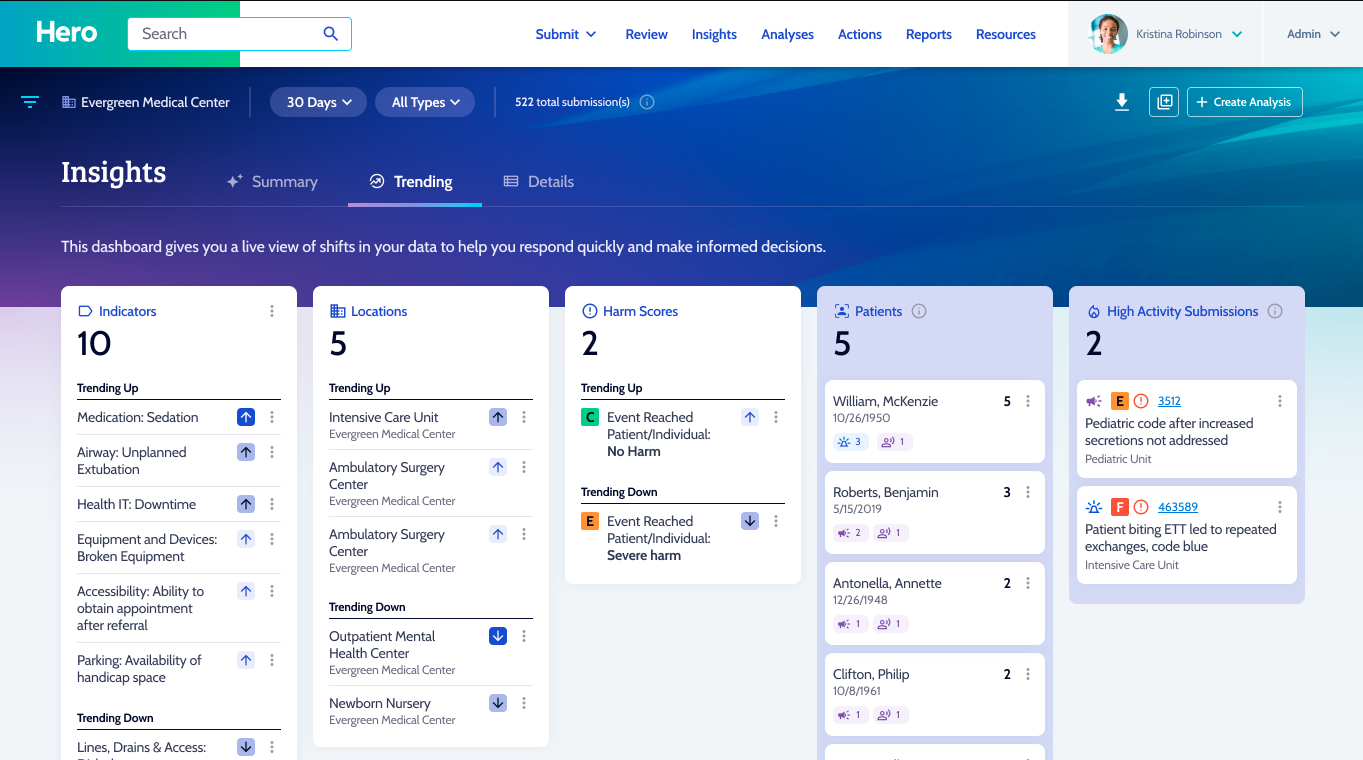Switch to the Summary tab
Viewport: 1363px width, 760px height.
pyautogui.click(x=272, y=182)
